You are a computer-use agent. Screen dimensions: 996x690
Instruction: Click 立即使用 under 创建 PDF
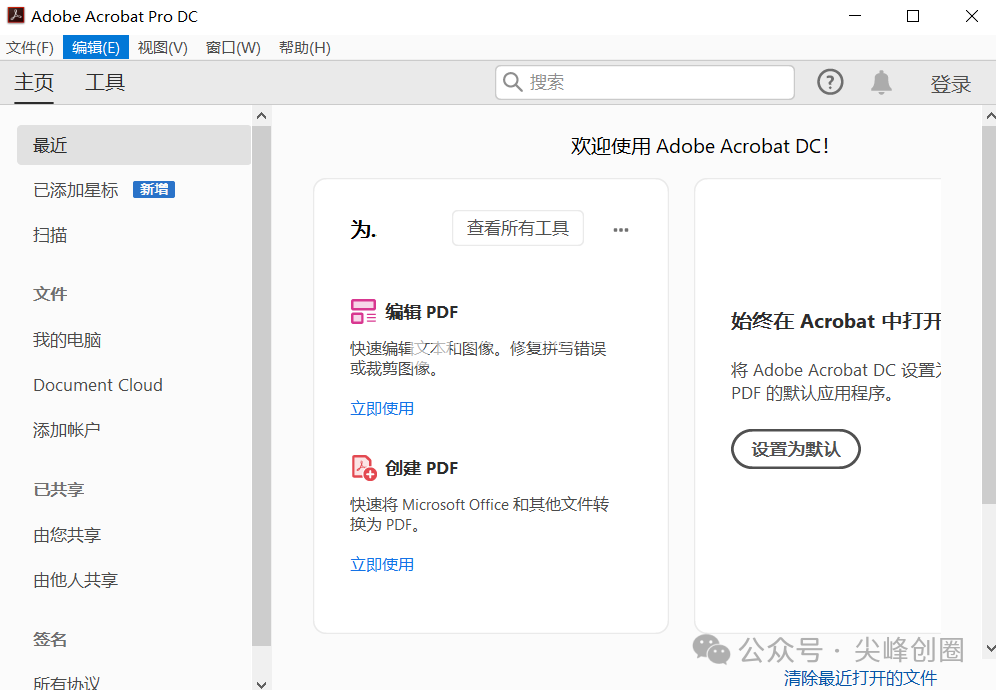click(382, 564)
